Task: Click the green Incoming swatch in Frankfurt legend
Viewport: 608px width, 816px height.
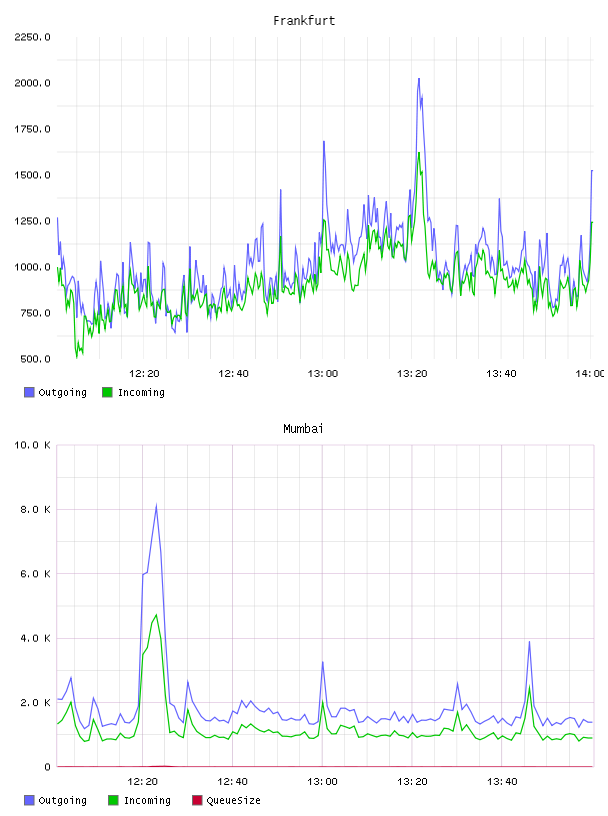Action: coord(107,392)
